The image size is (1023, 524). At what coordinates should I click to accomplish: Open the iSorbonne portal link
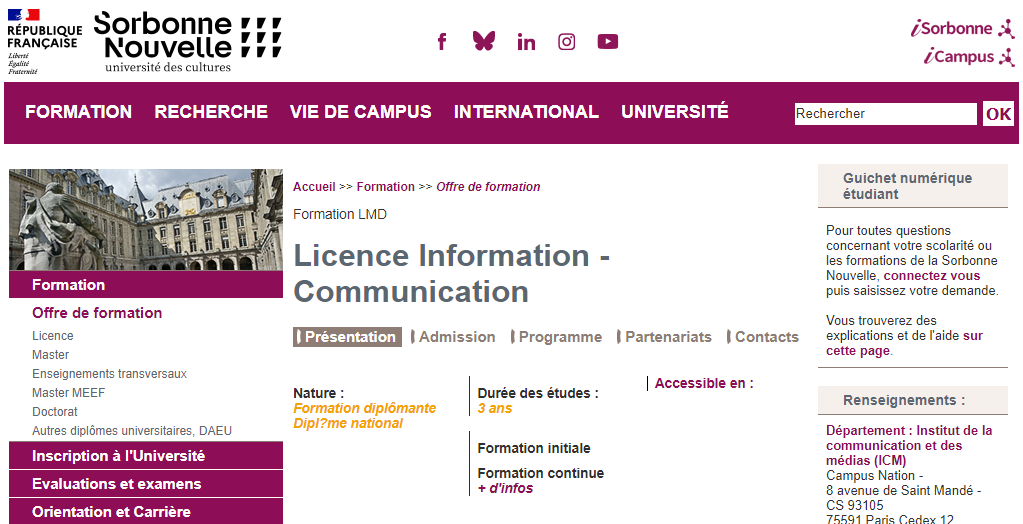coord(963,28)
